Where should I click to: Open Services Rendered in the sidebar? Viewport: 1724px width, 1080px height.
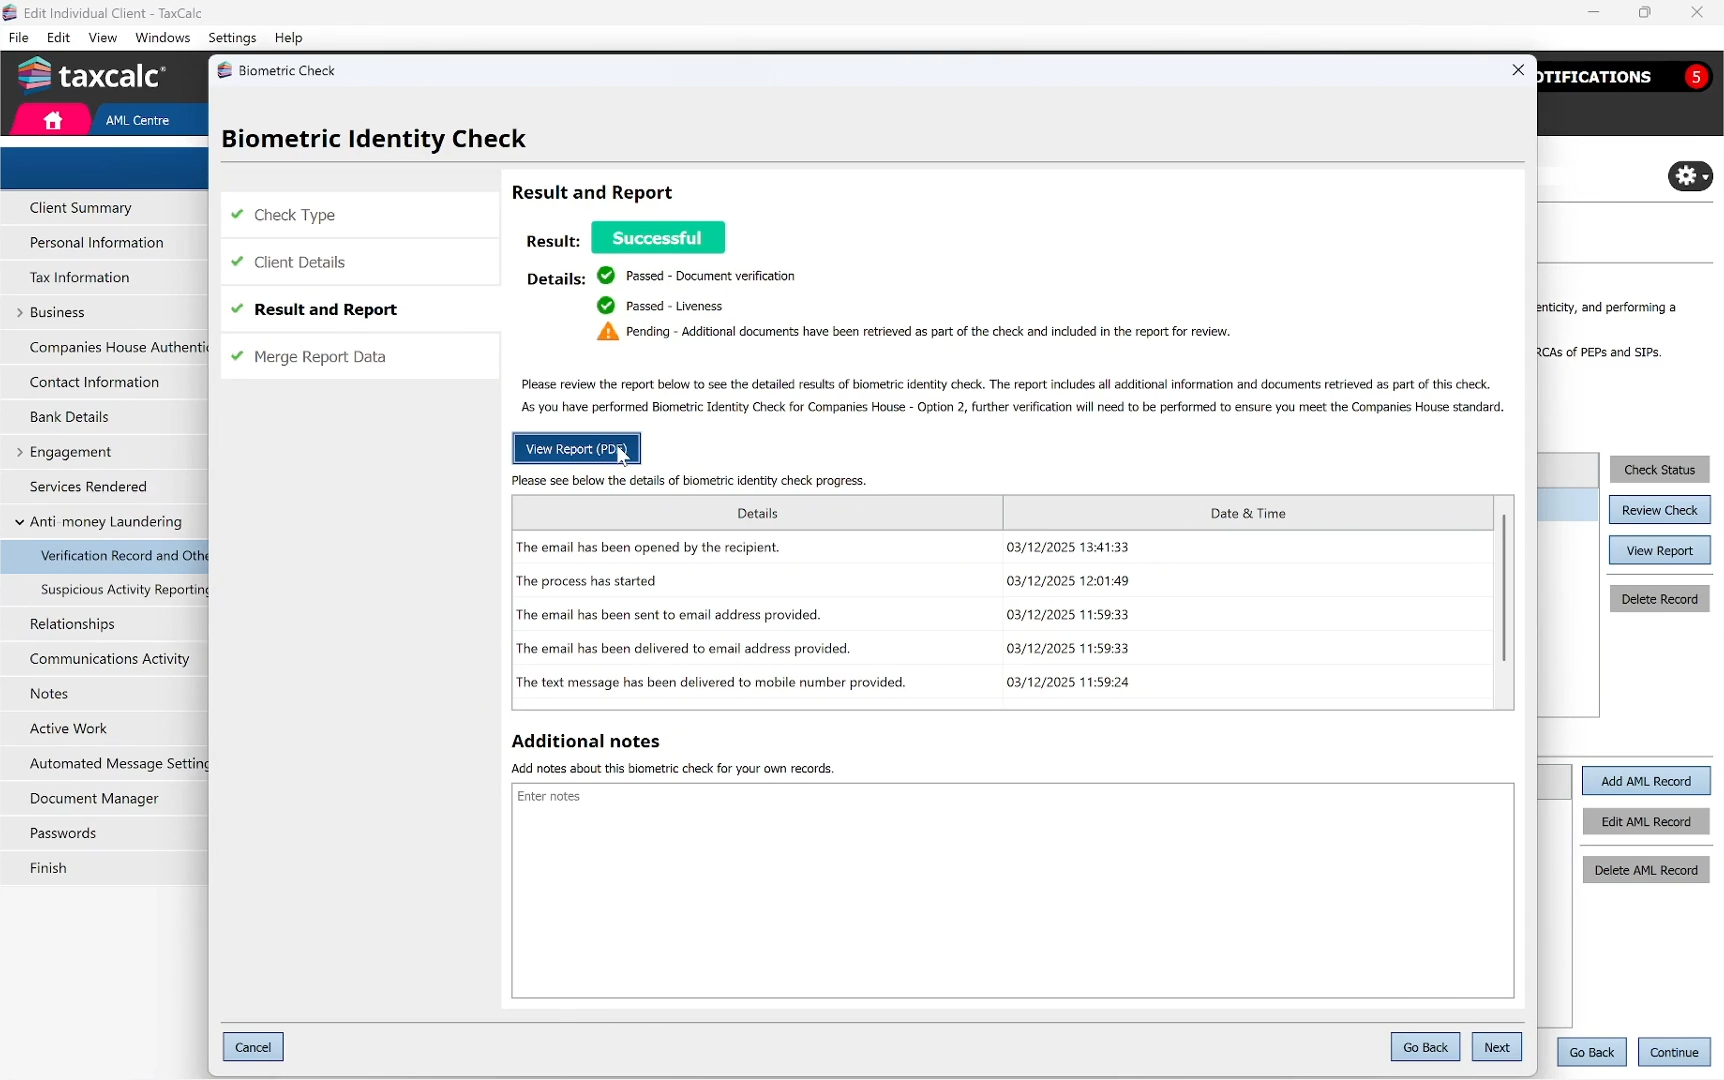(104, 487)
